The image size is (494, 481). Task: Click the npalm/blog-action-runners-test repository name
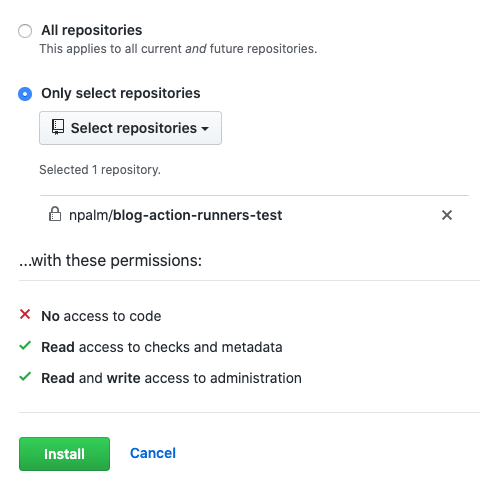pyautogui.click(x=175, y=215)
